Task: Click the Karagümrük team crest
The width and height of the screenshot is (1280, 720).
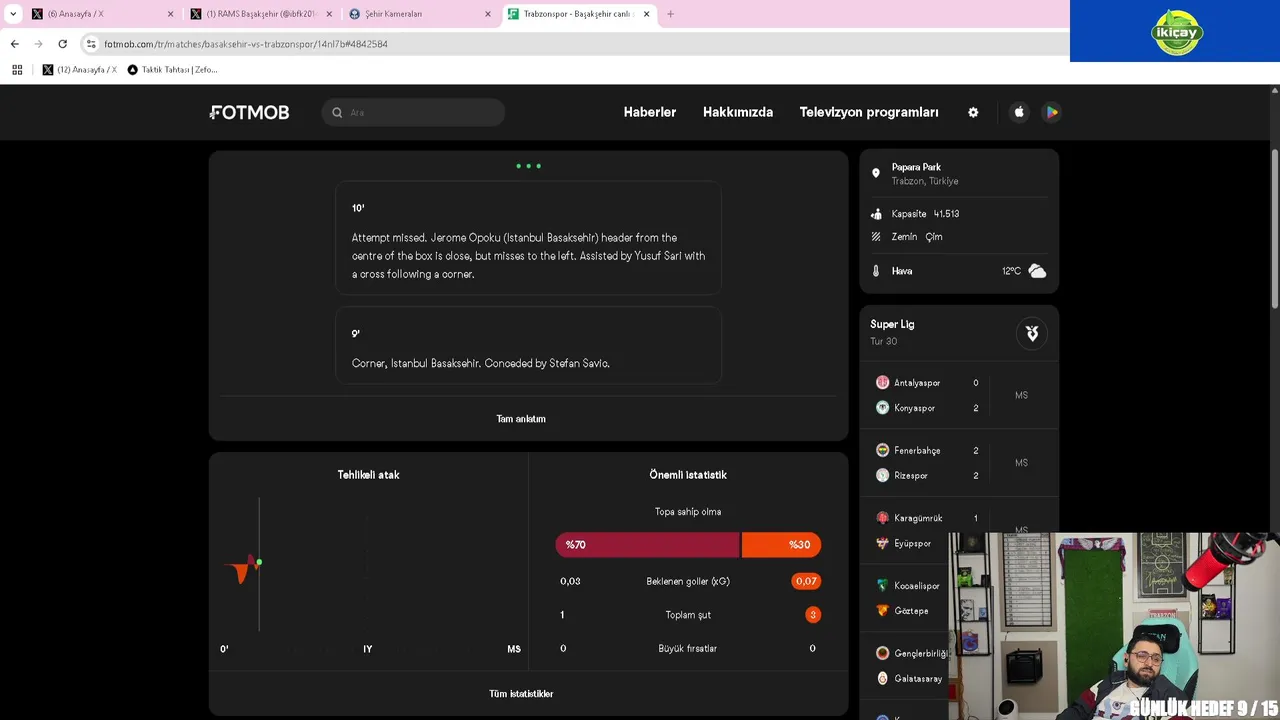Action: pos(882,518)
